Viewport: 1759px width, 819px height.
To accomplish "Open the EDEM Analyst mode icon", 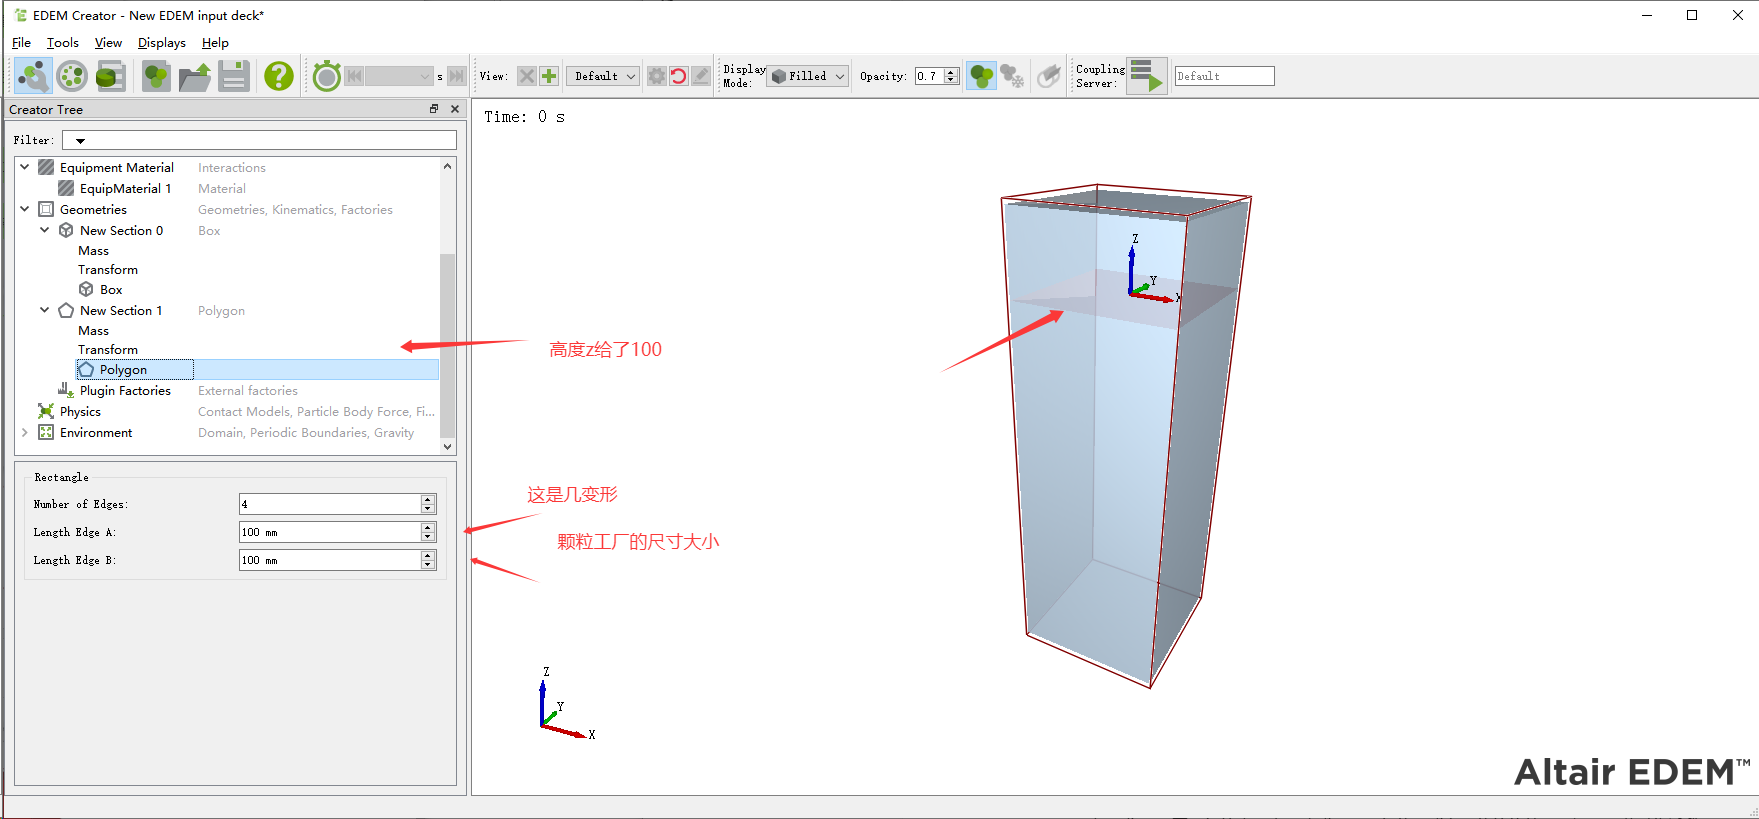I will tap(110, 76).
